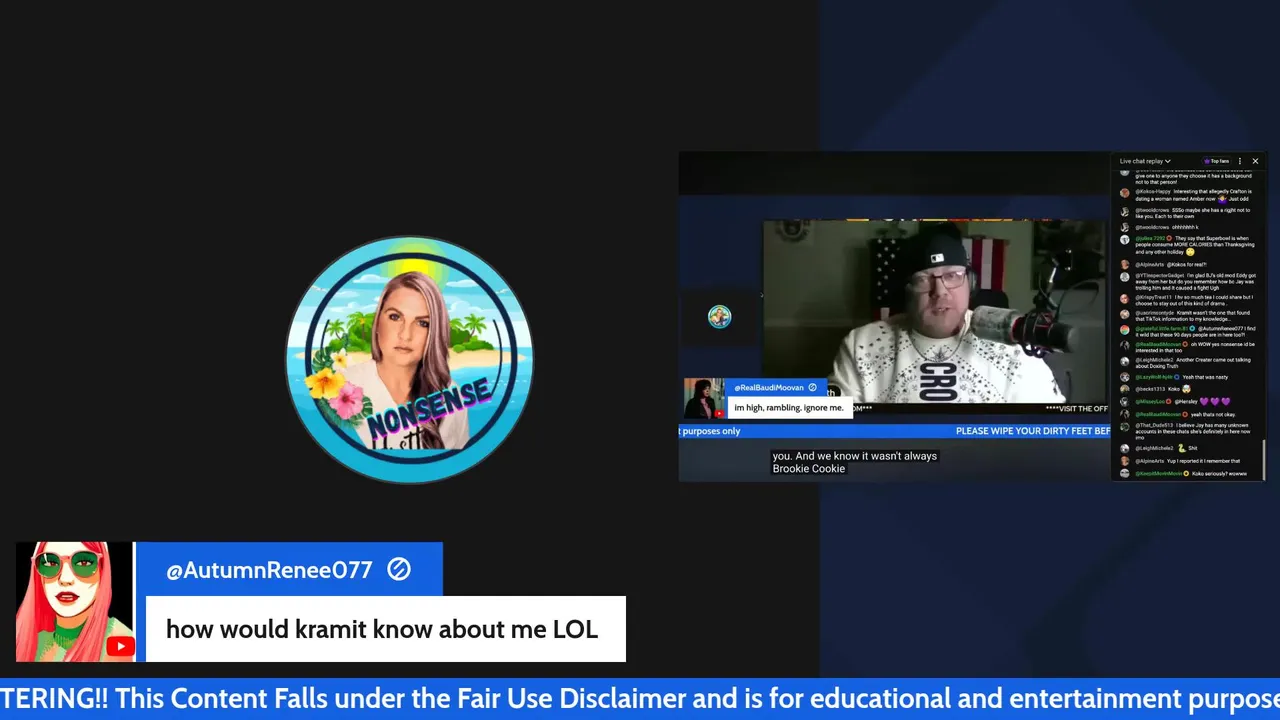1280x720 pixels.
Task: Click the That_Dude513 chat message about Joy
Action: click(x=1191, y=431)
